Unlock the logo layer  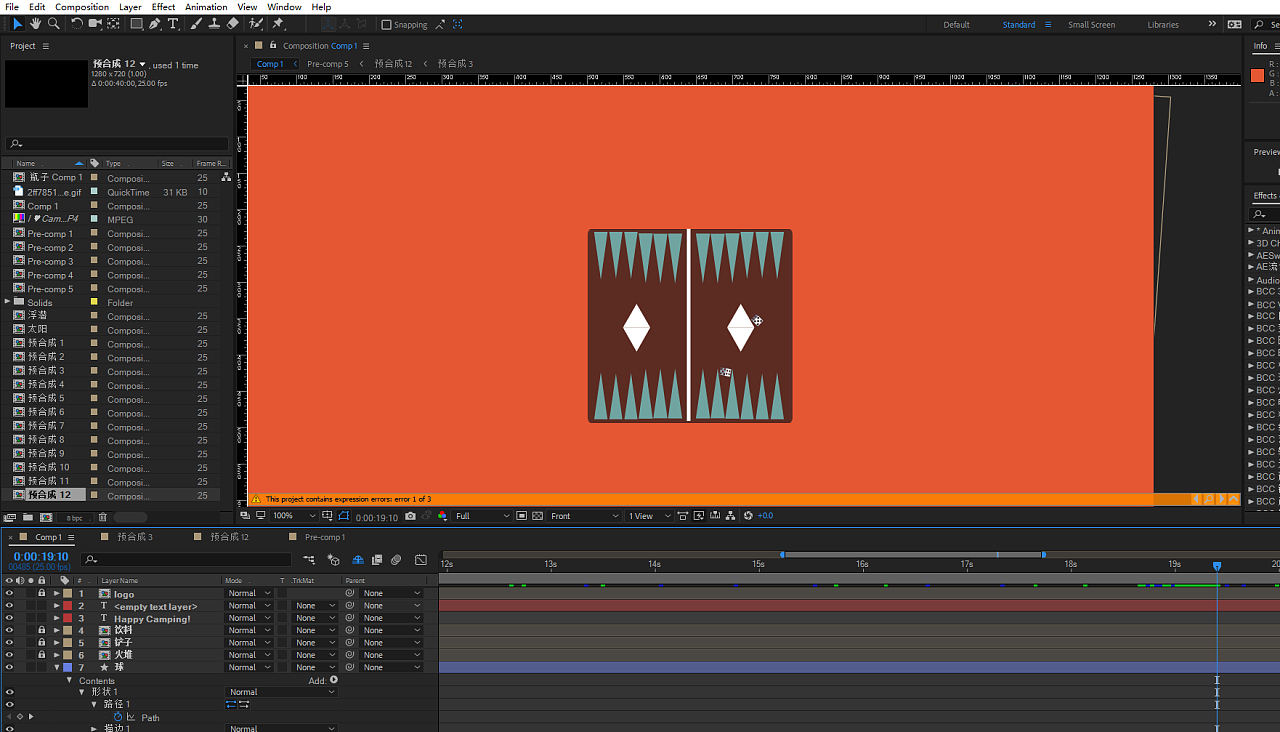click(41, 593)
